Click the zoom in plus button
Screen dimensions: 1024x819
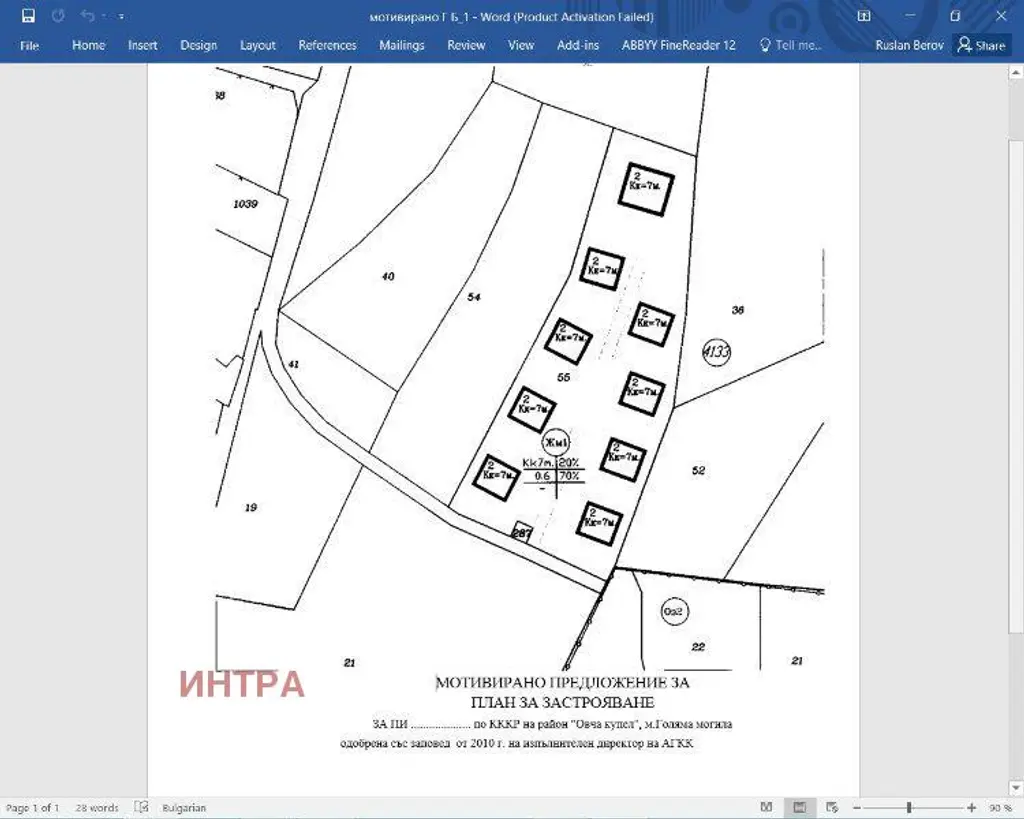pos(971,807)
